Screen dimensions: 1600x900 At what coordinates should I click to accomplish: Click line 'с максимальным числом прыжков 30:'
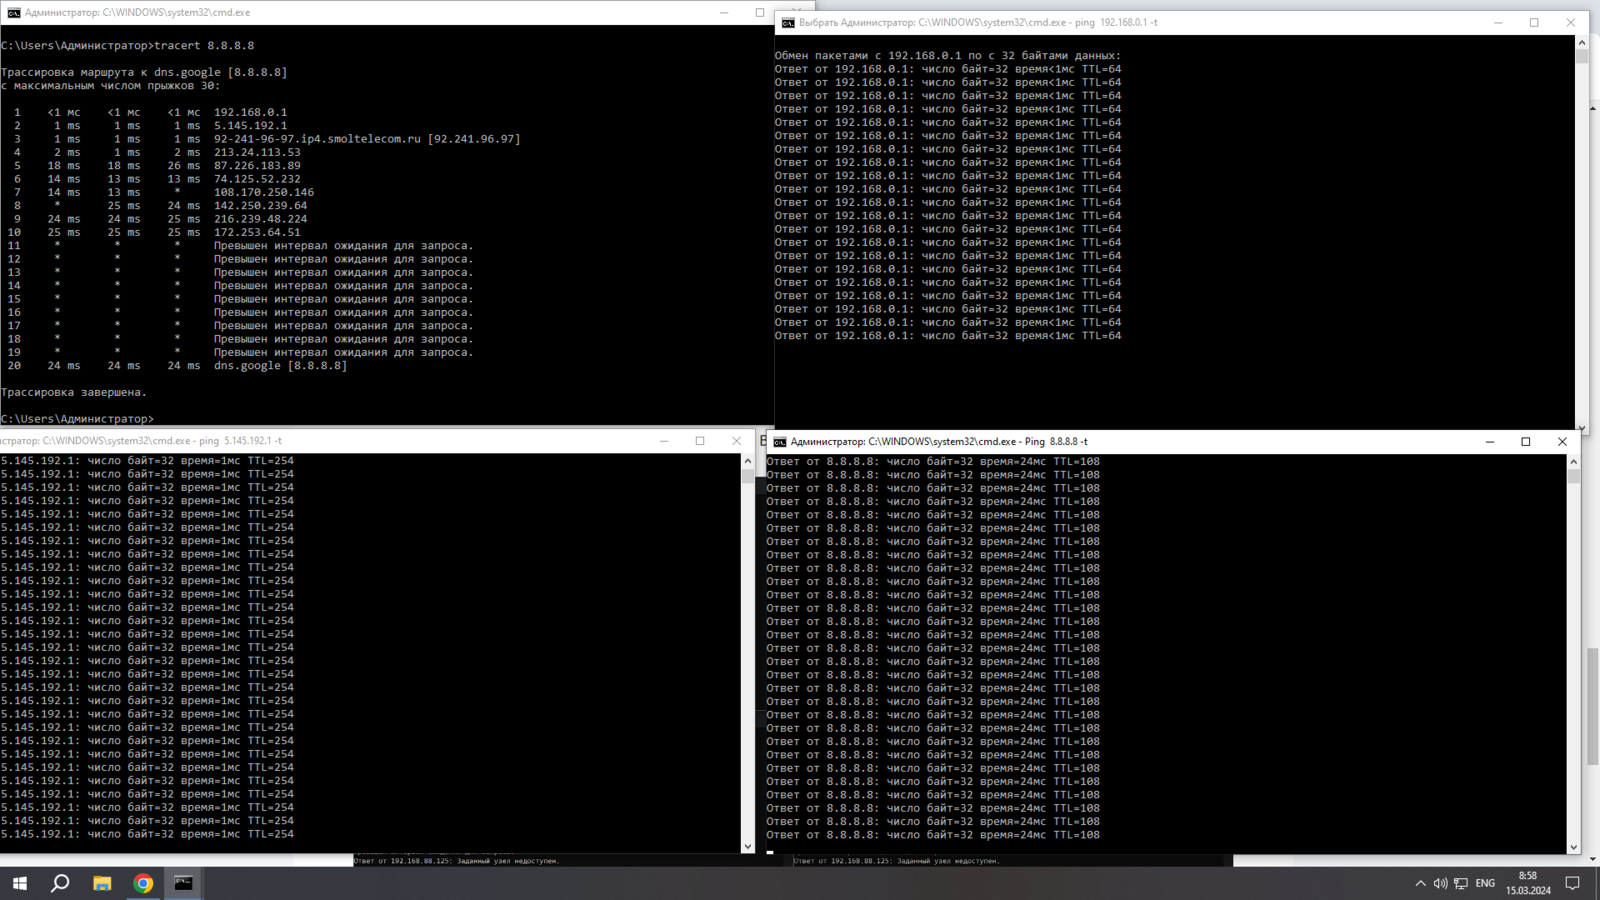pyautogui.click(x=110, y=86)
